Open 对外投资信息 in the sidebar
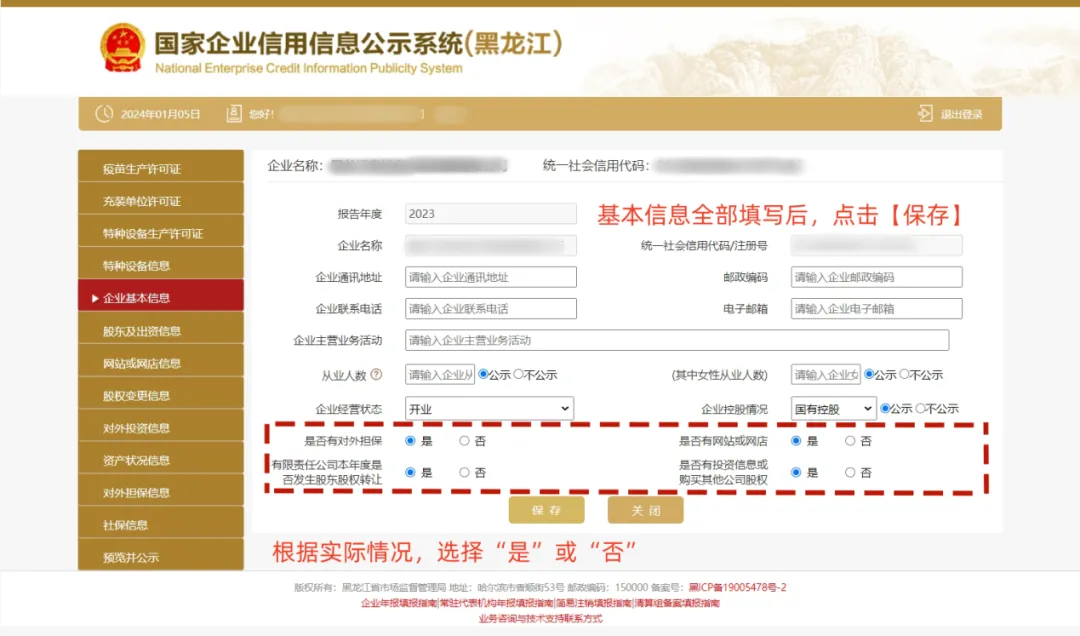1080x636 pixels. click(x=161, y=428)
